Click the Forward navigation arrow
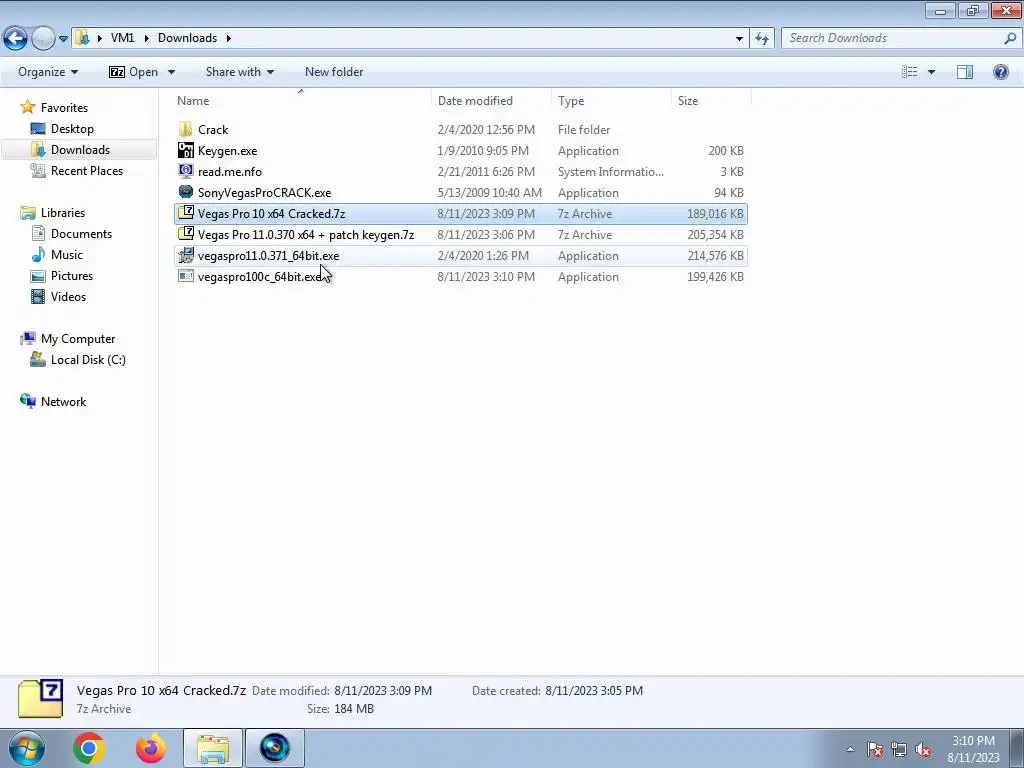Viewport: 1024px width, 768px height. tap(43, 39)
